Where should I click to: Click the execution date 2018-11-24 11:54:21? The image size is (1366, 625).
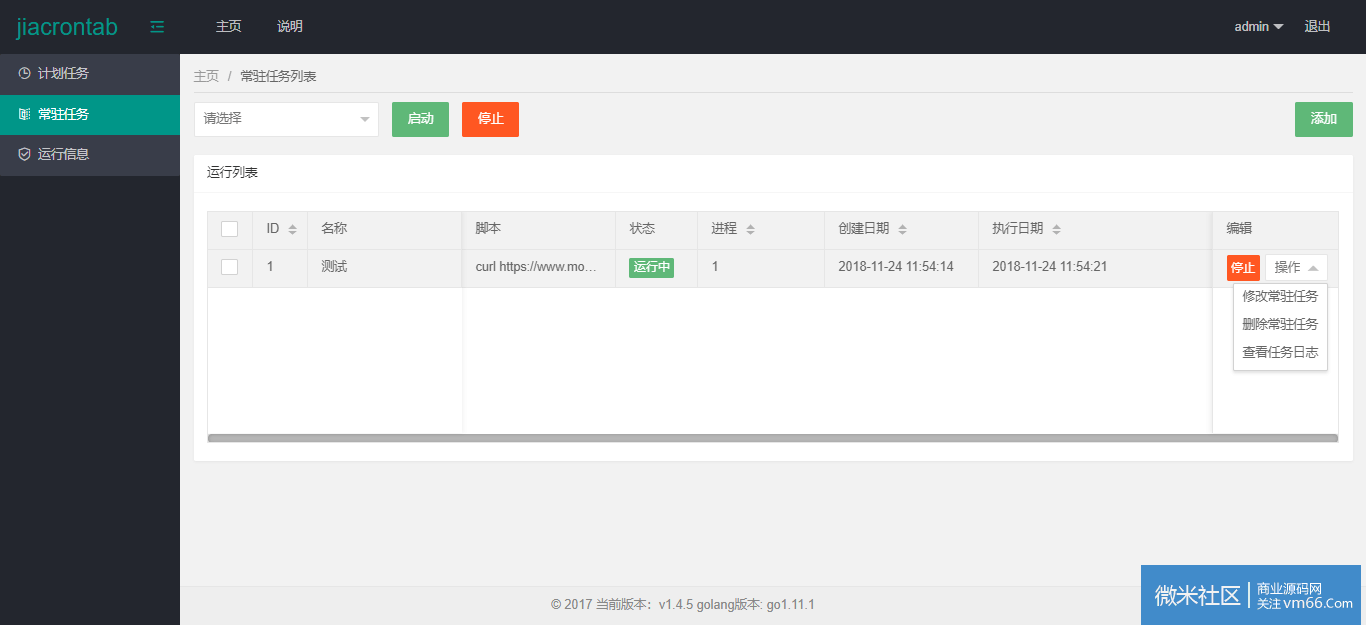pos(1050,267)
